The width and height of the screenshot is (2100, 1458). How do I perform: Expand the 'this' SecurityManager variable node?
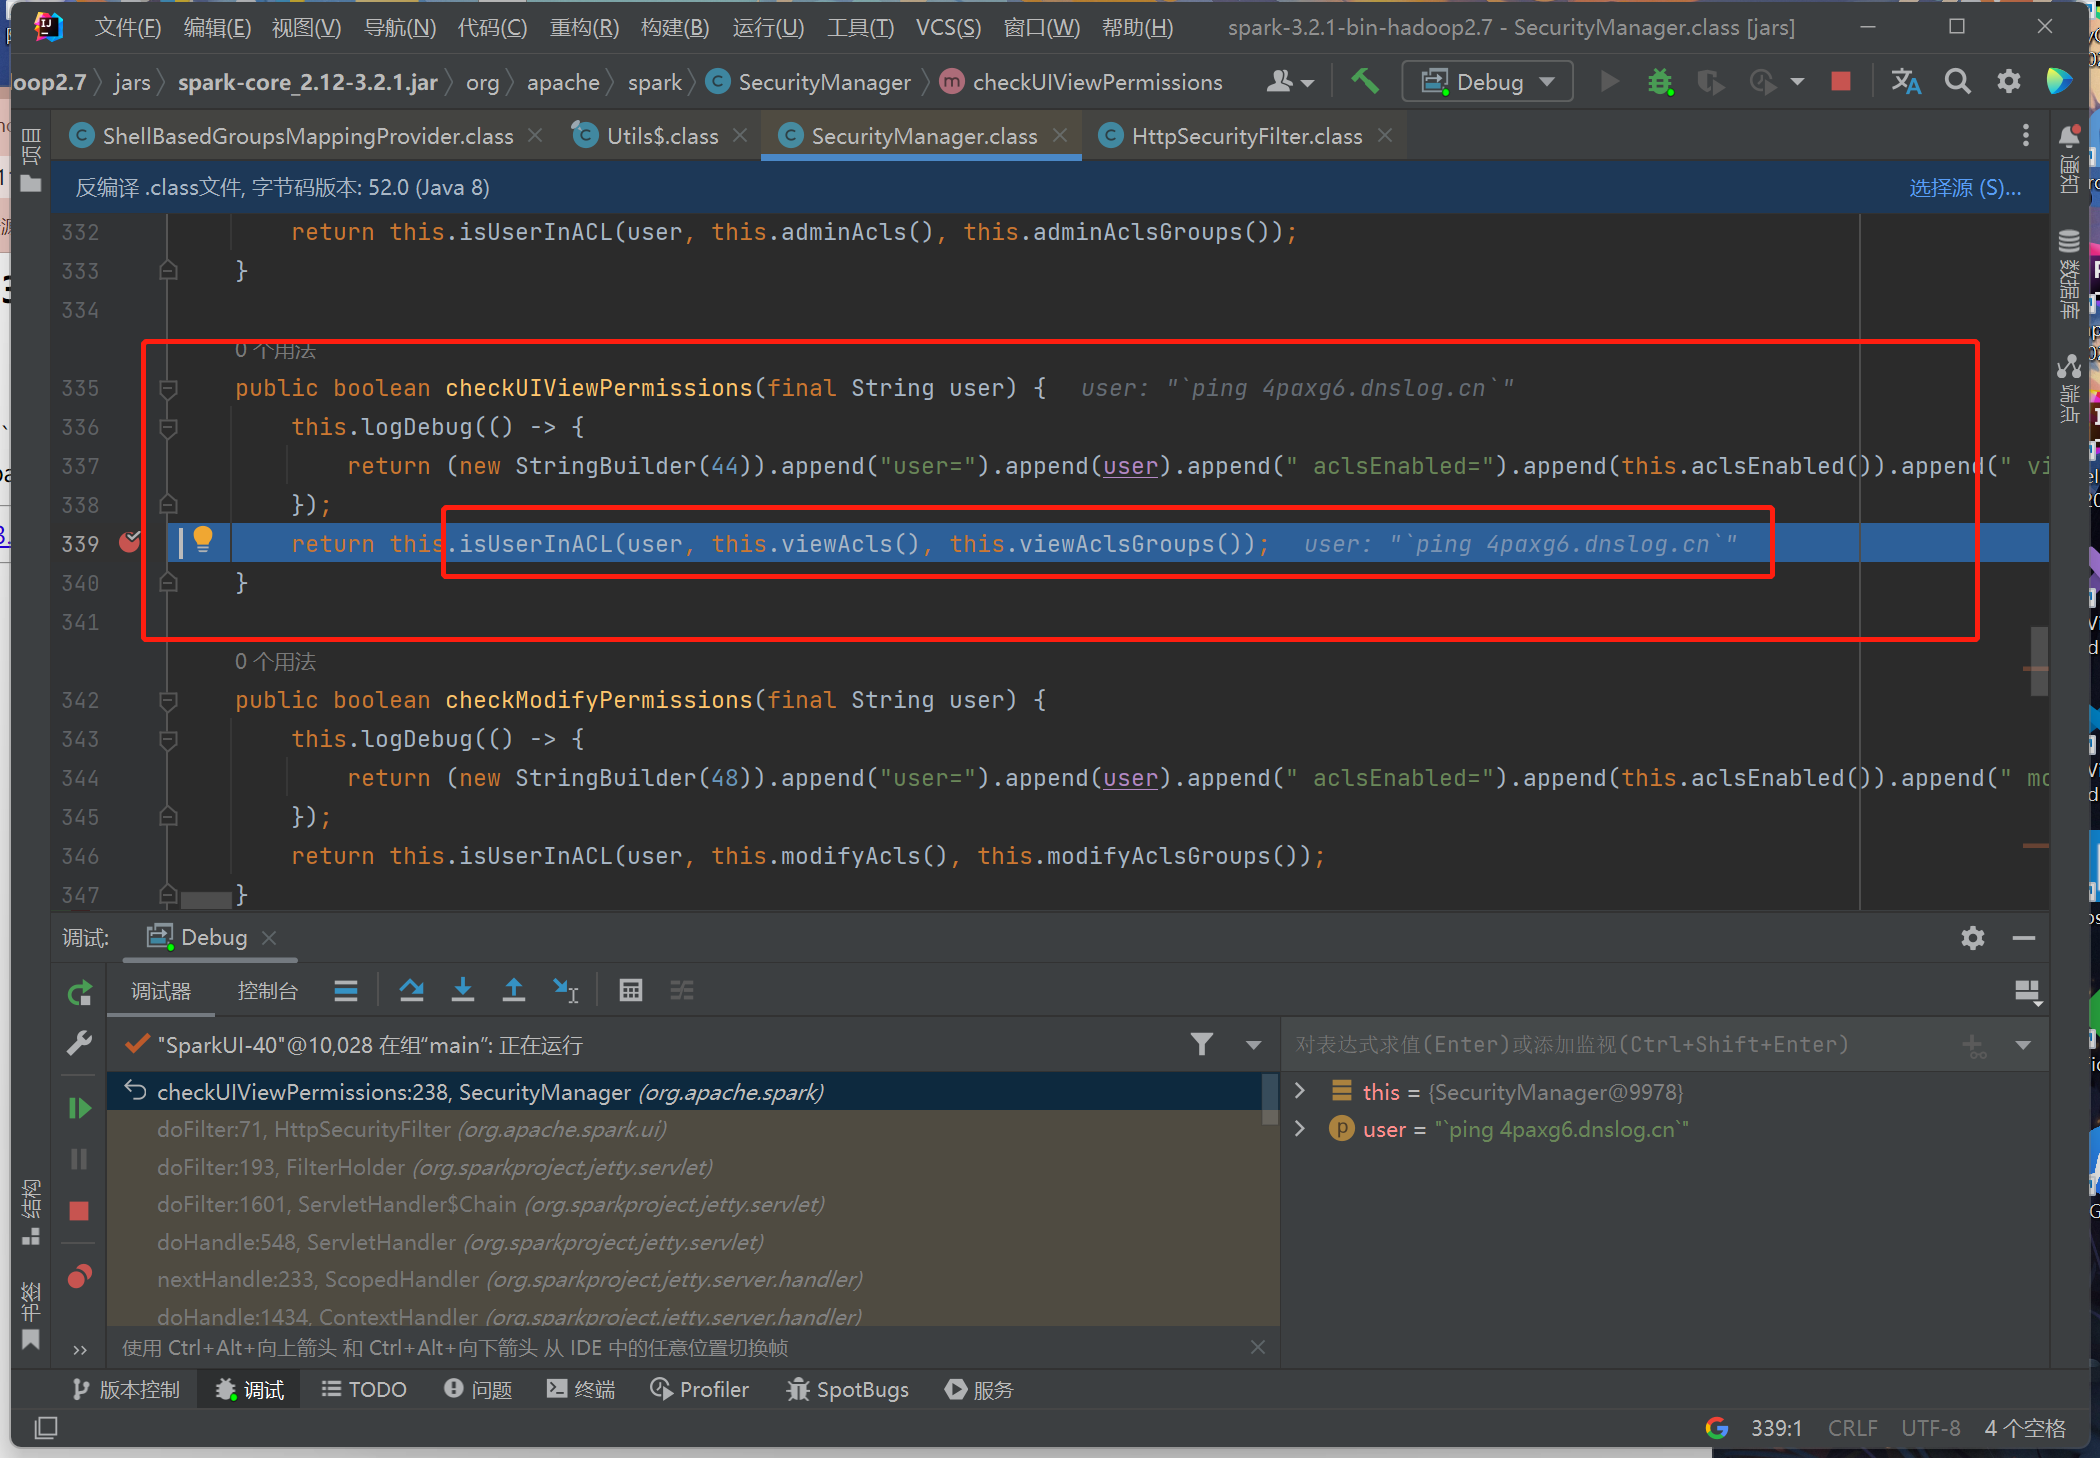pos(1300,1091)
